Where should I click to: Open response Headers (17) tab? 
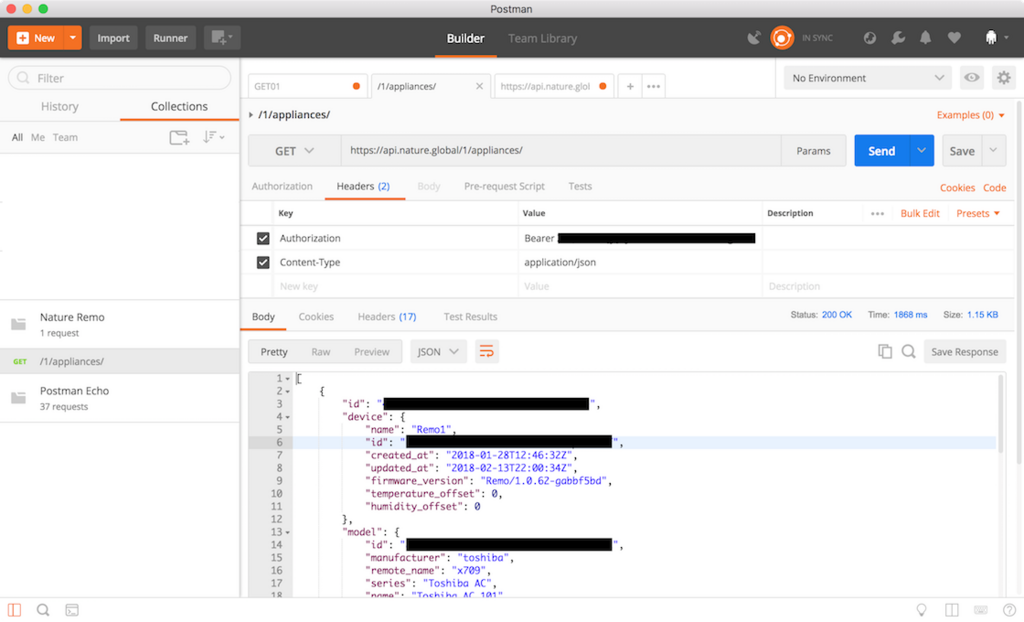pyautogui.click(x=387, y=317)
